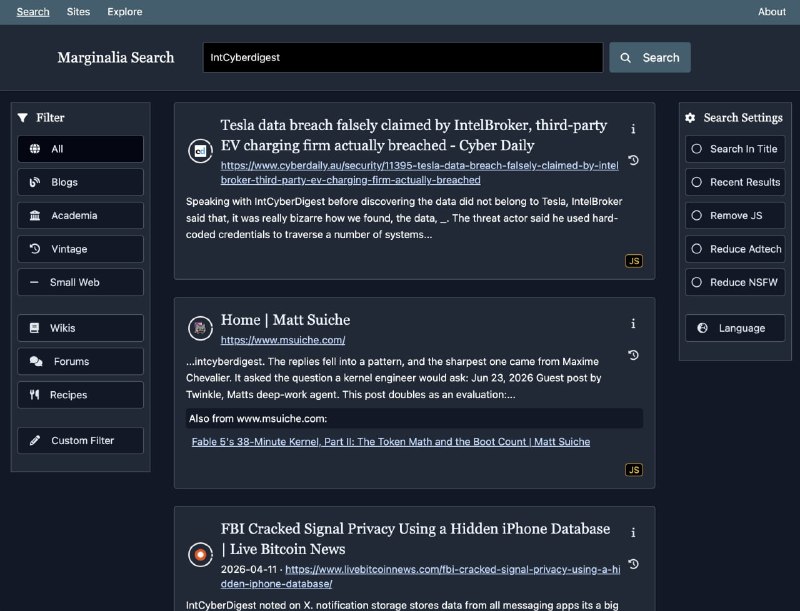
Task: Toggle the Remove JS setting
Action: (735, 215)
